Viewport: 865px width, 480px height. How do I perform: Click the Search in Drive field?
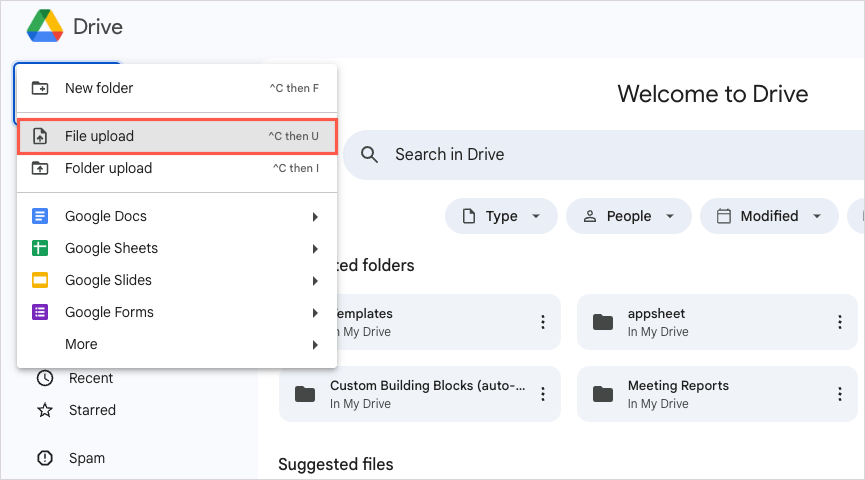[x=604, y=154]
